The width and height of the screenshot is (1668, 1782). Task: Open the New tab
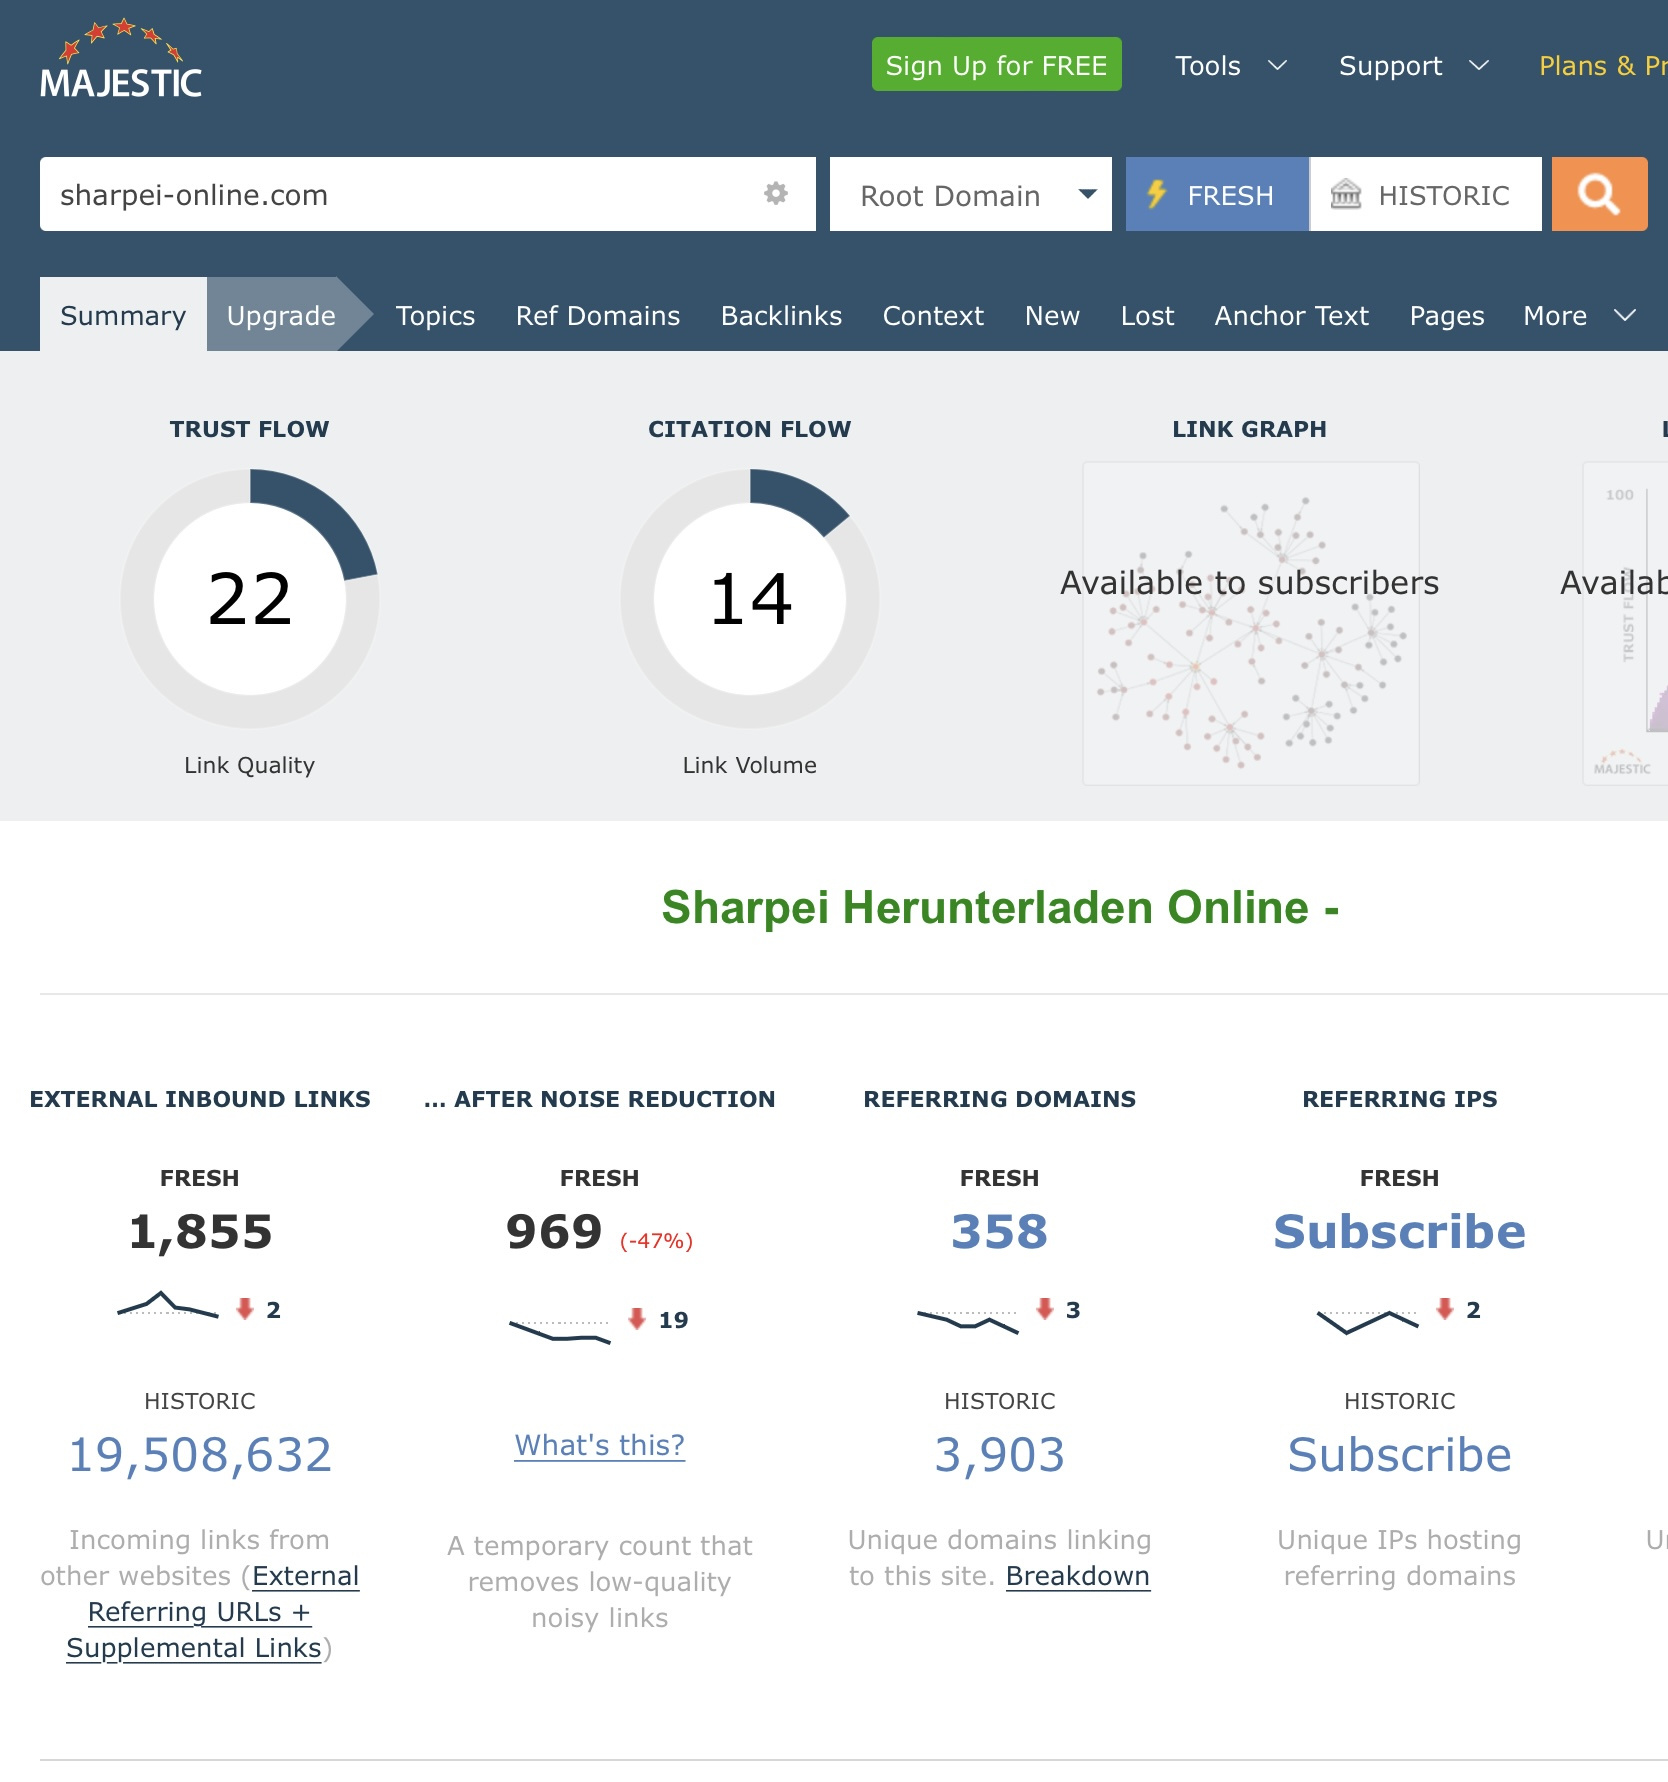tap(1052, 316)
